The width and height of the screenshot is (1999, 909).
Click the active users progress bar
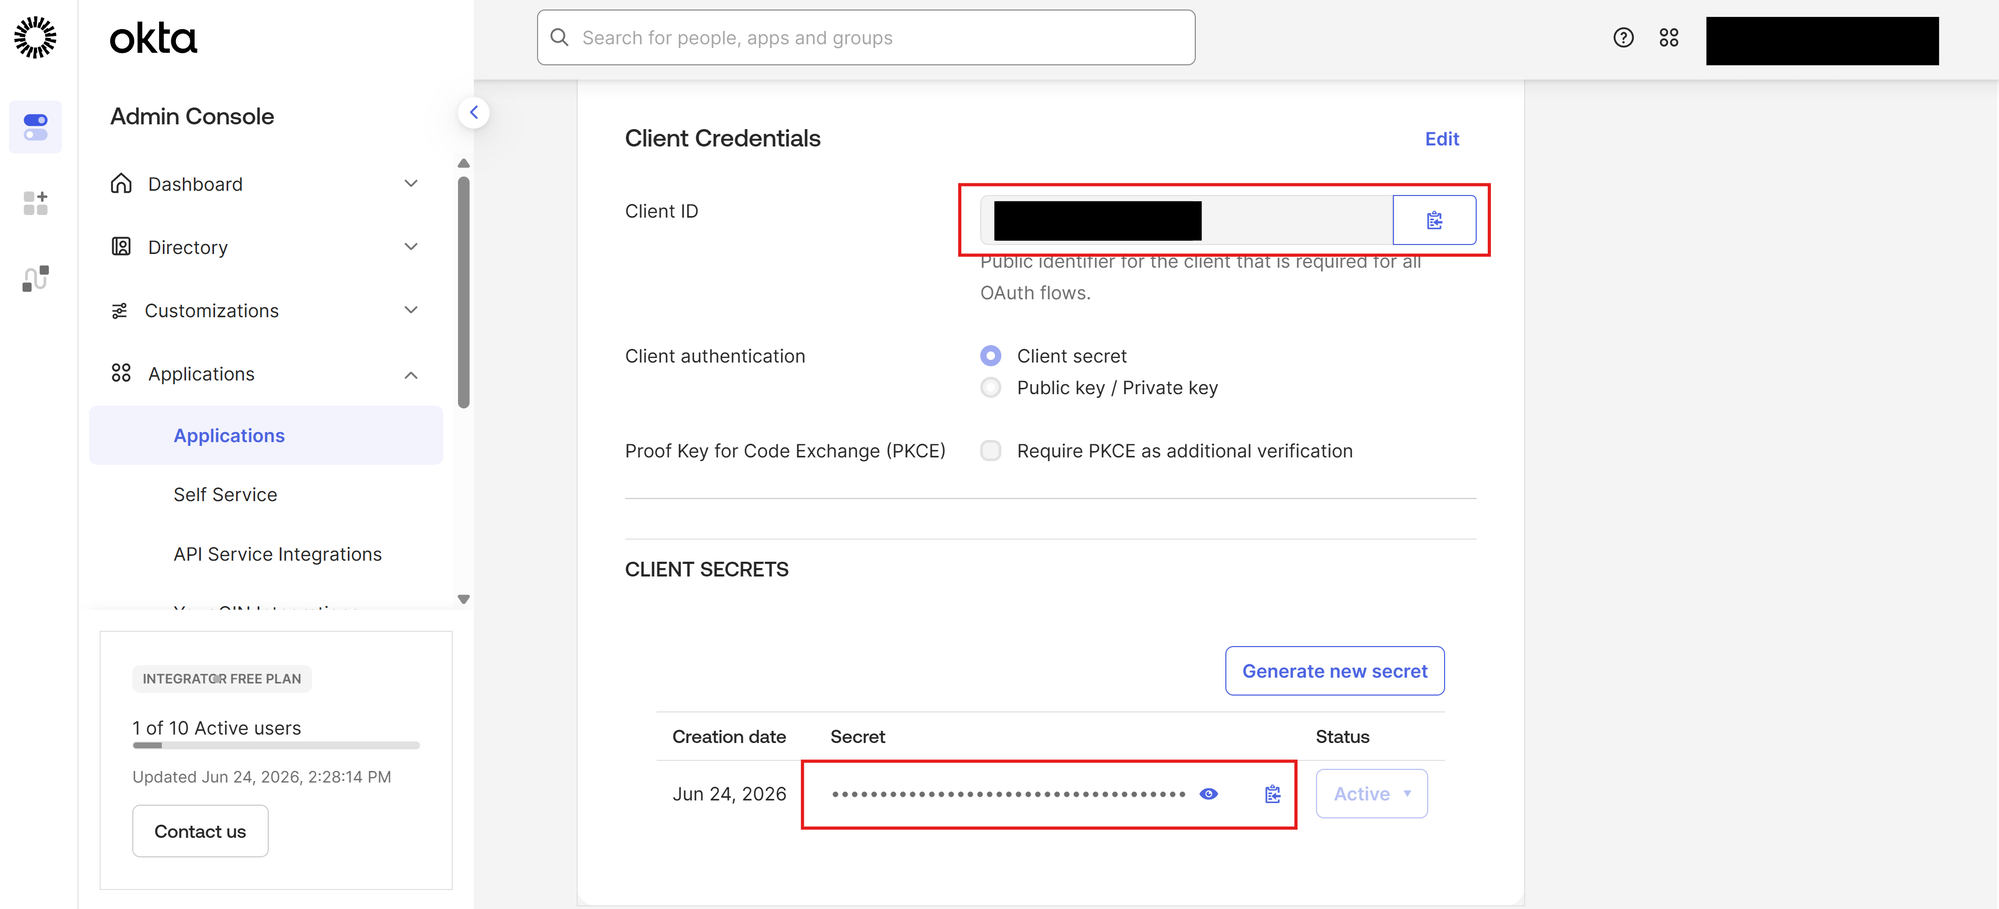point(276,745)
